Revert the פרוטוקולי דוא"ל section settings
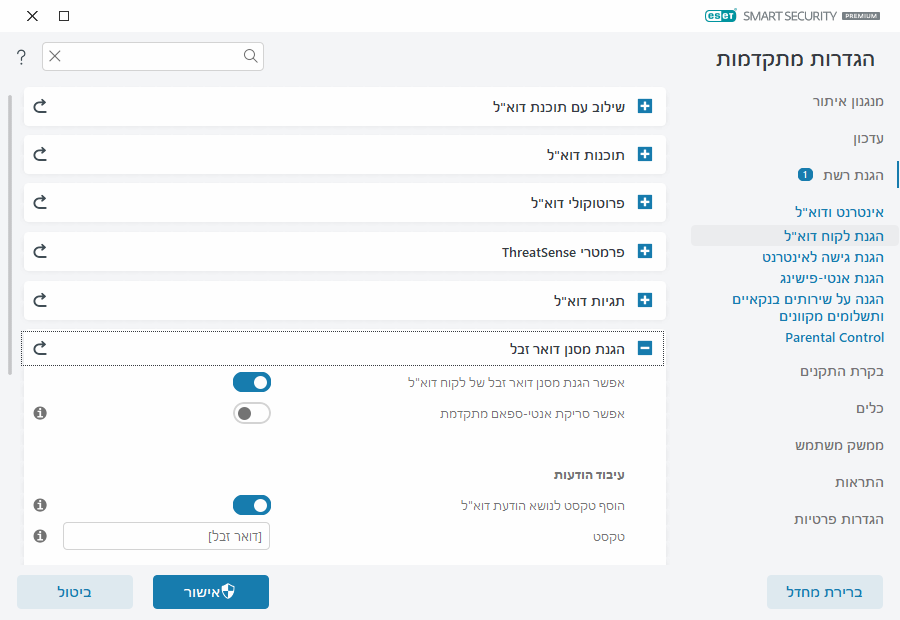Viewport: 900px width, 620px height. click(x=41, y=202)
